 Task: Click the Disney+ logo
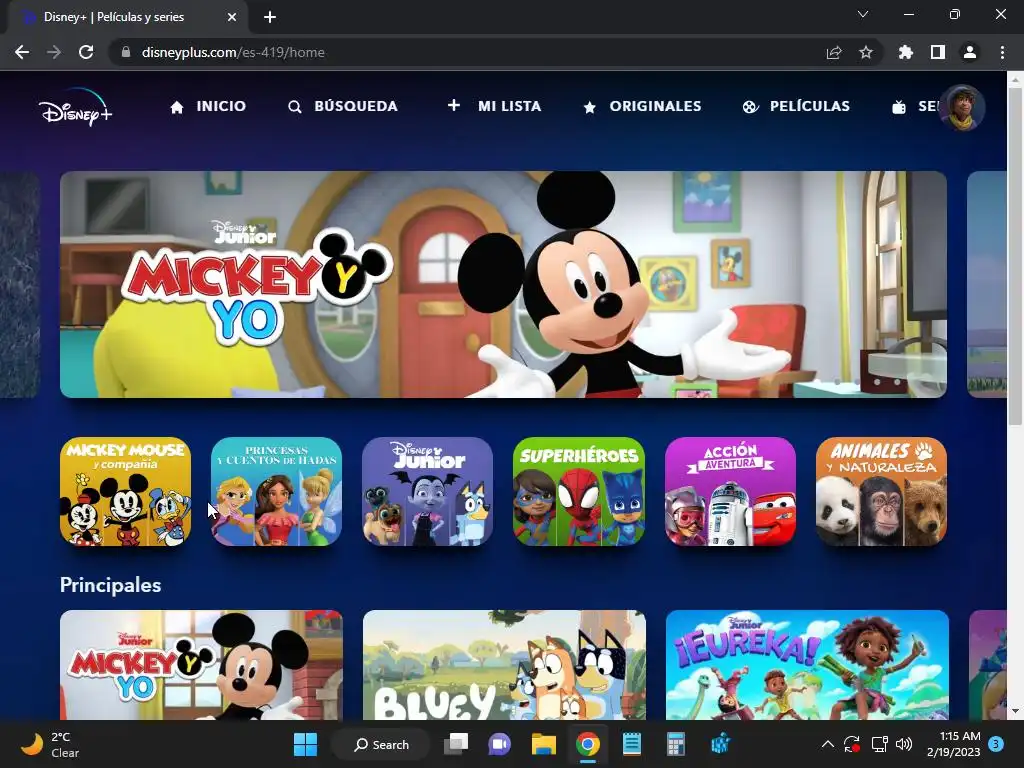point(75,108)
